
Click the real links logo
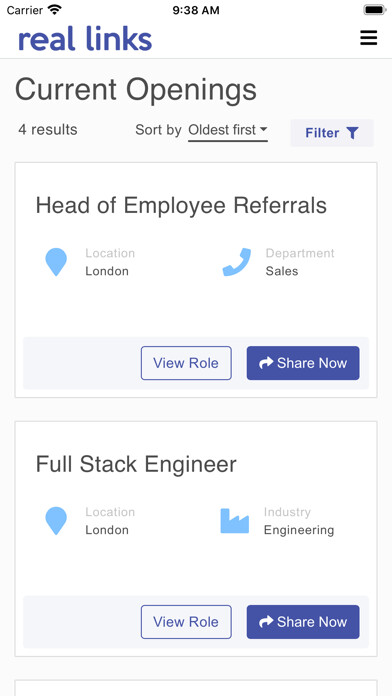(x=85, y=39)
